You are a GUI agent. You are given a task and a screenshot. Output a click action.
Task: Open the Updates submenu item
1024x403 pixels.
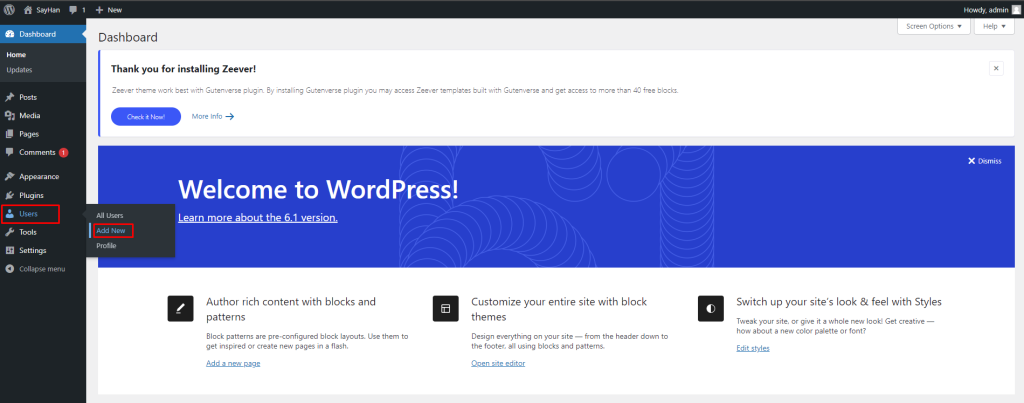[19, 70]
